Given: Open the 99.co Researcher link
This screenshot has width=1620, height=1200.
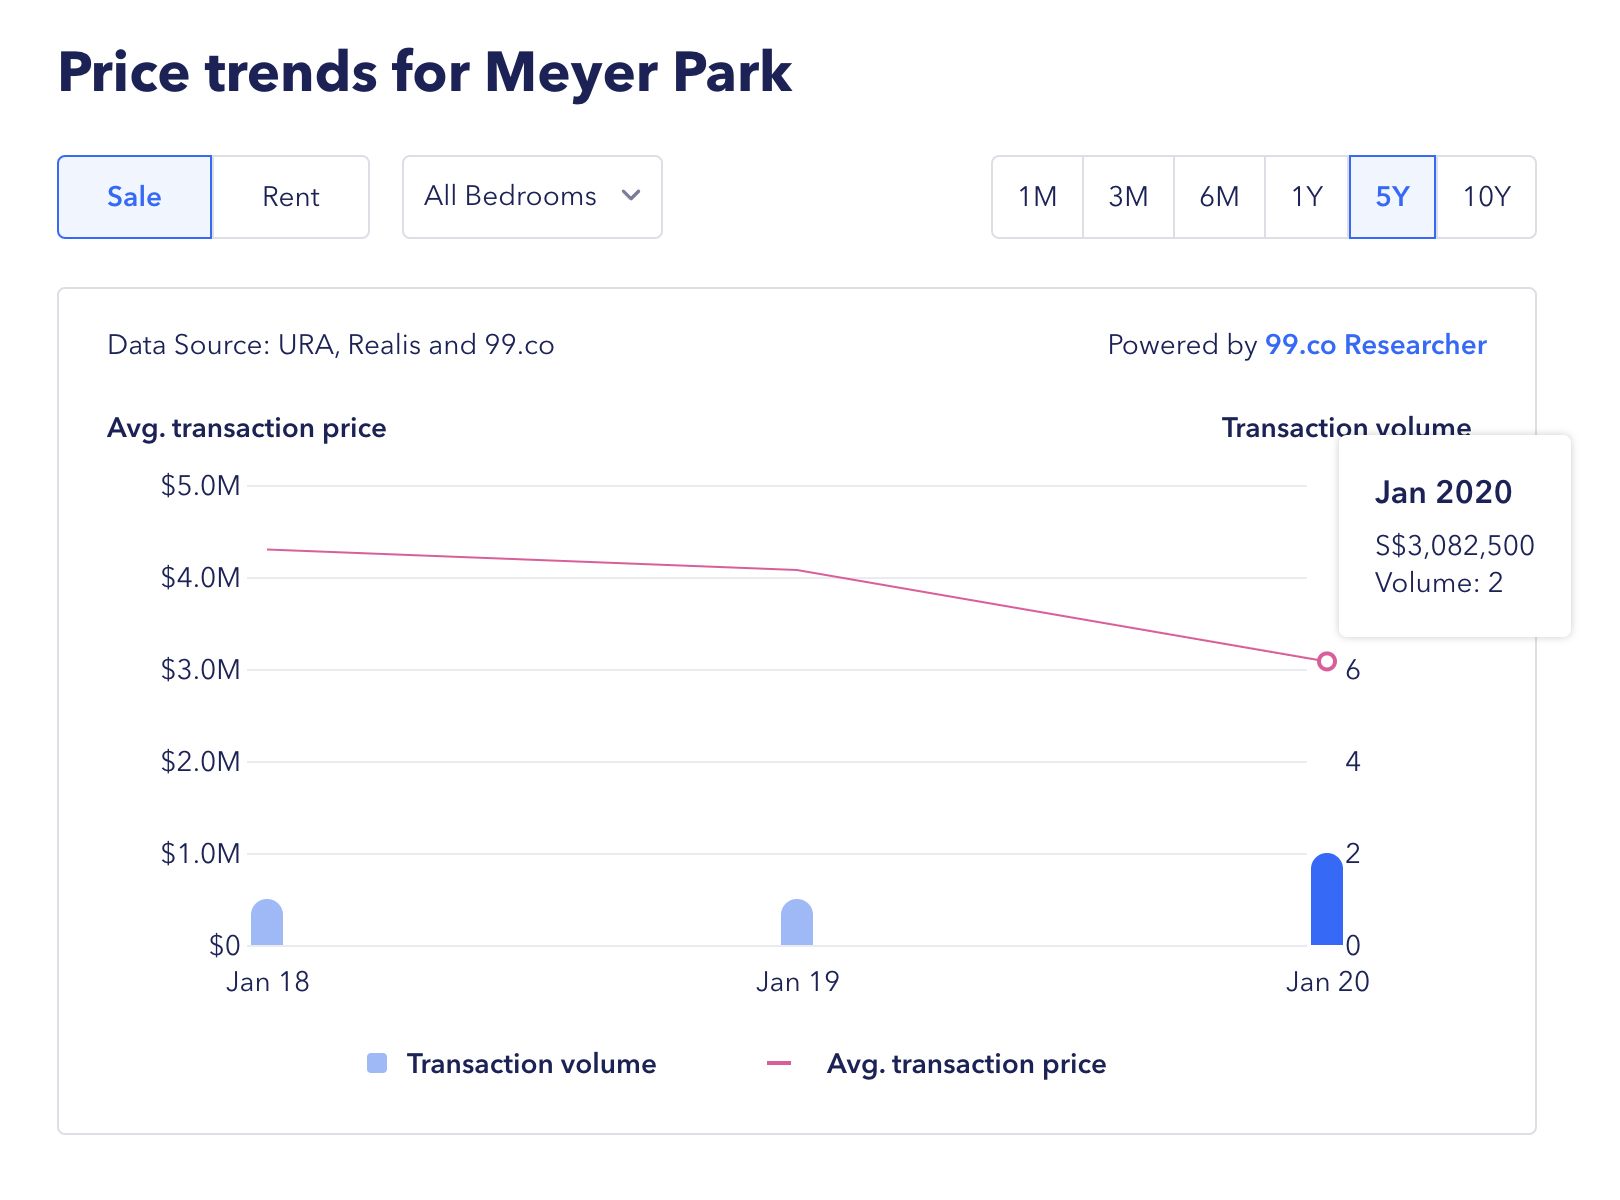Looking at the screenshot, I should 1375,345.
